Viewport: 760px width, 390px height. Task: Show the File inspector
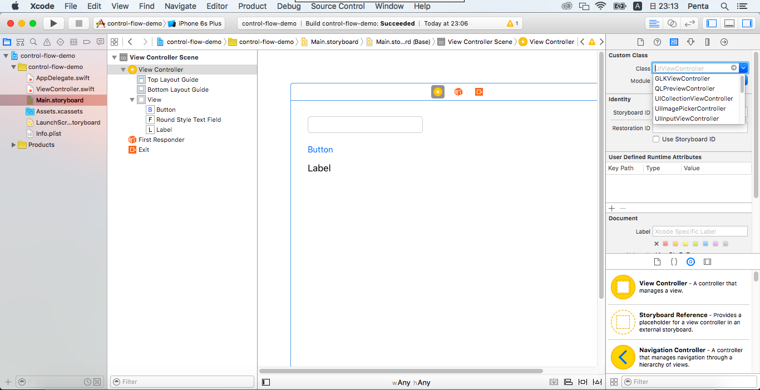(x=640, y=42)
